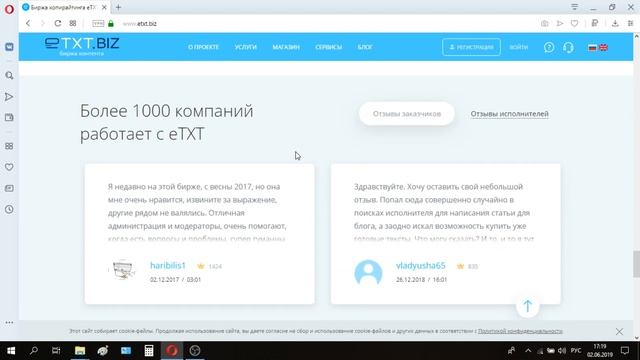Switch site language to Russian flag
This screenshot has width=640, height=360.
click(x=592, y=48)
